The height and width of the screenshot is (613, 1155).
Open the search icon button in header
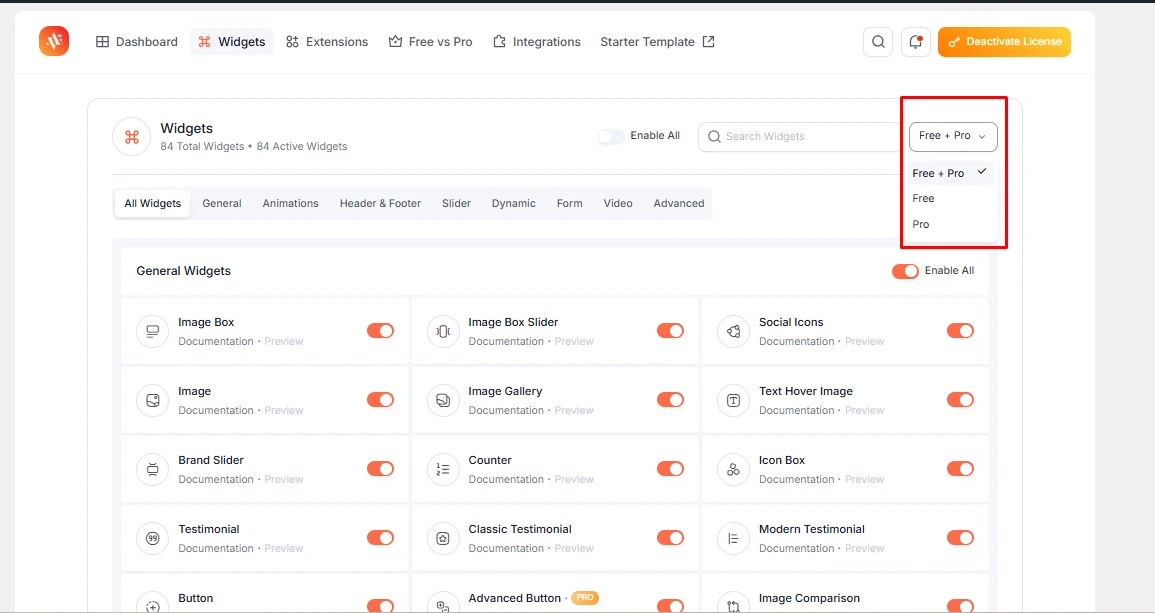pyautogui.click(x=878, y=42)
